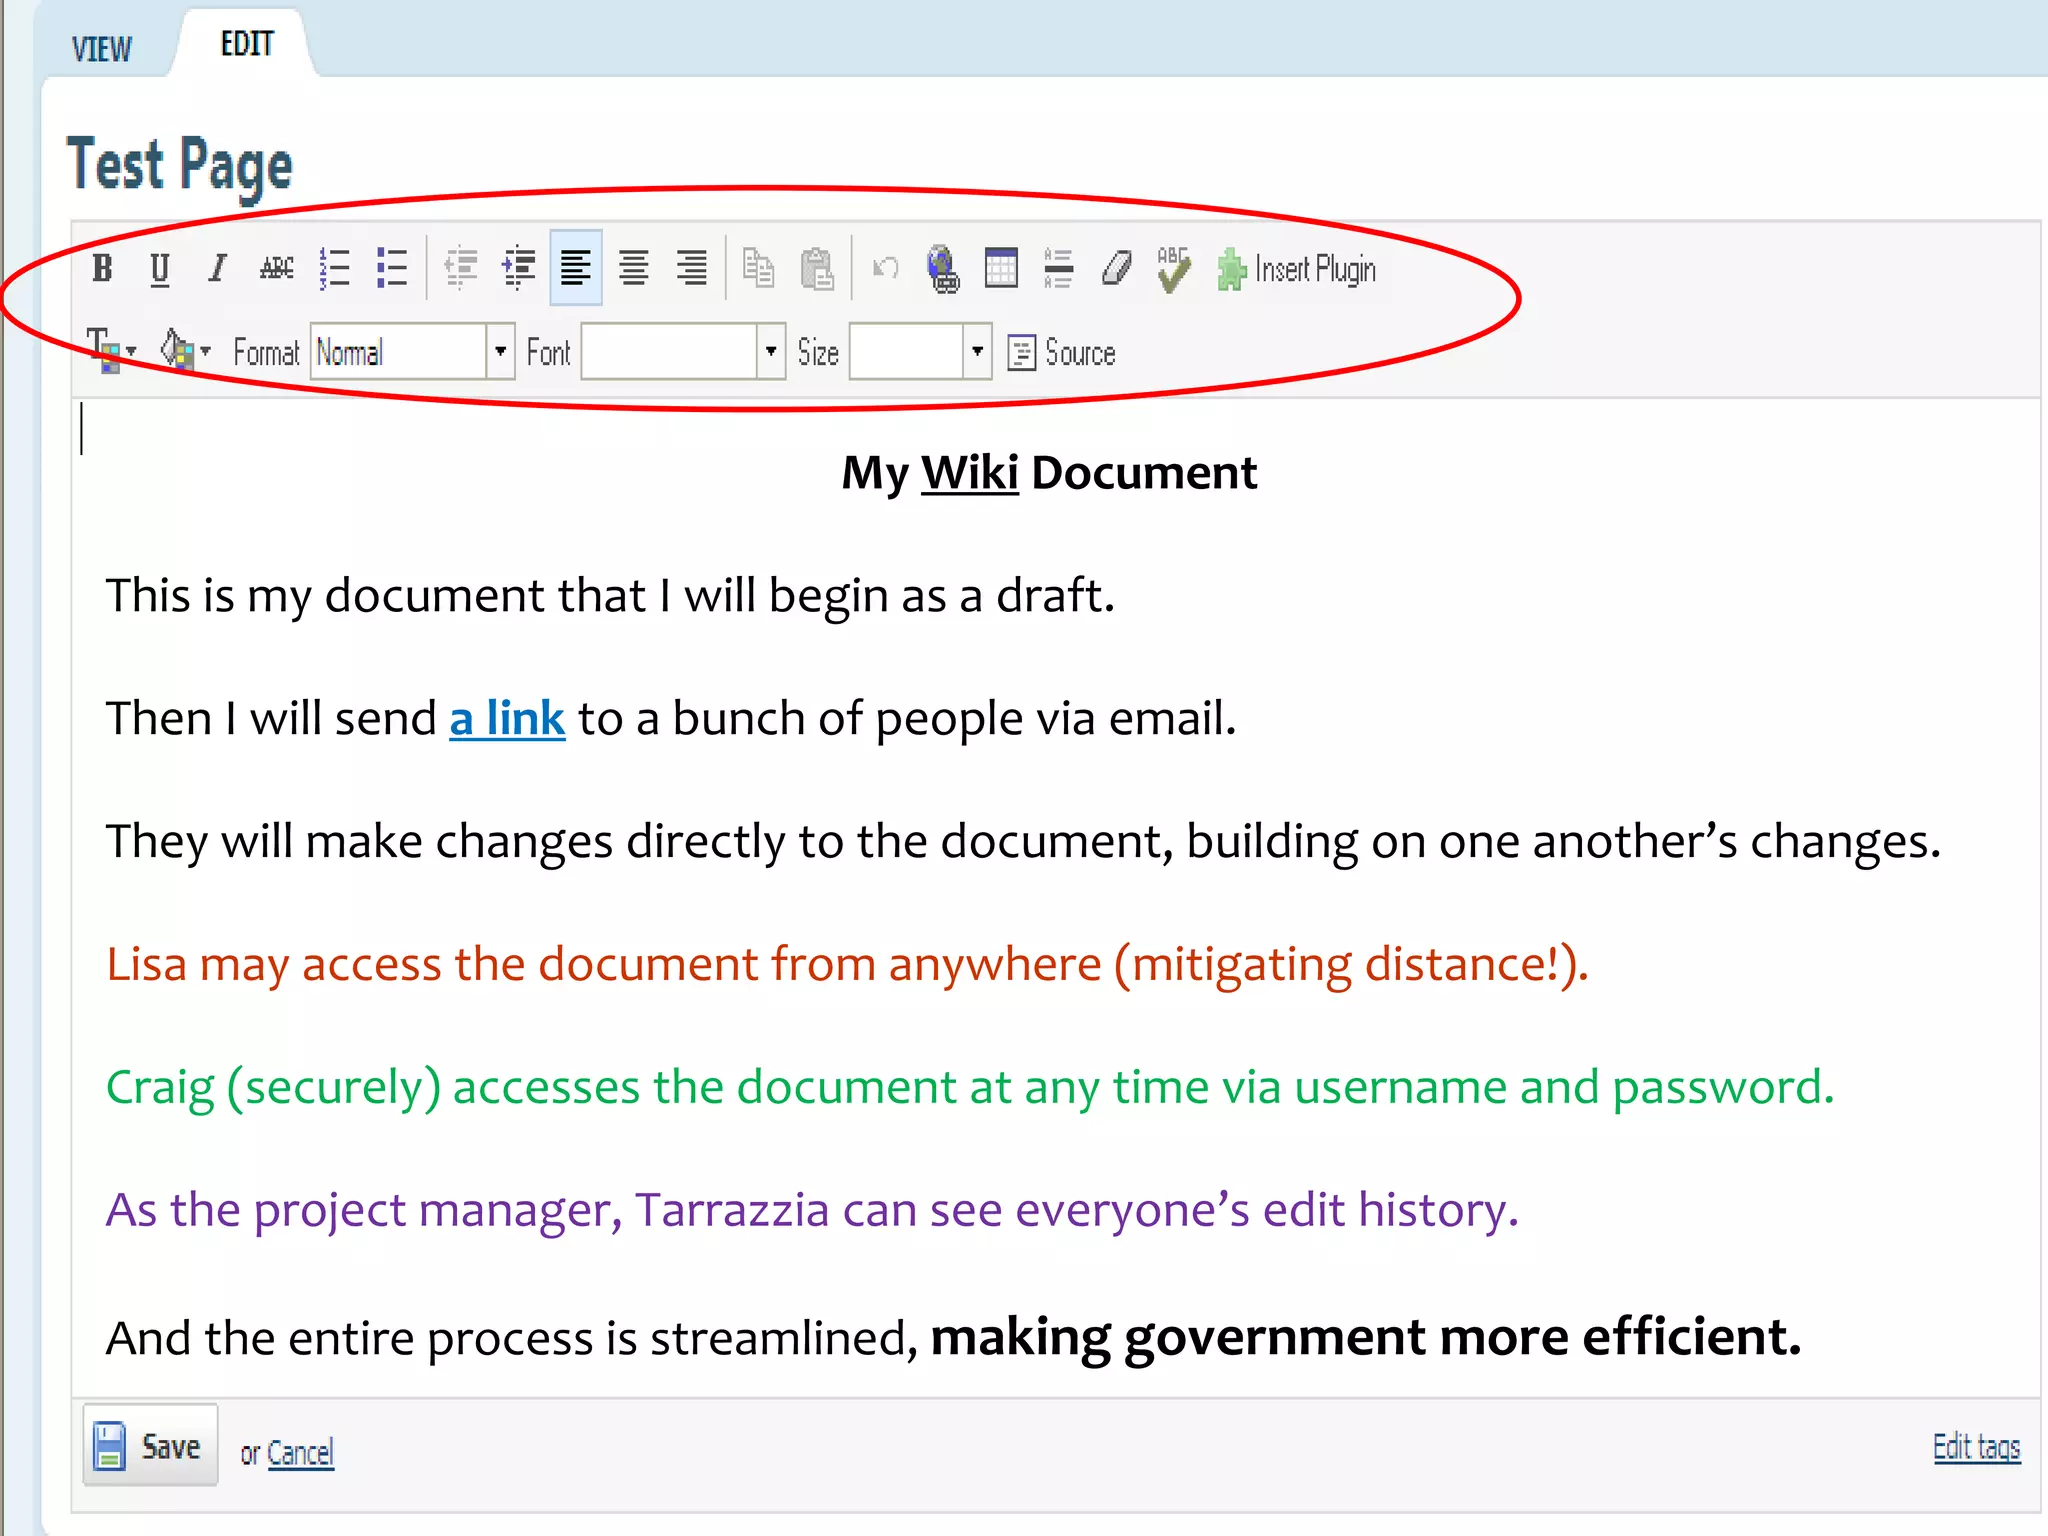Apply strikethrough ABC formatting
The width and height of the screenshot is (2048, 1536).
[x=276, y=268]
